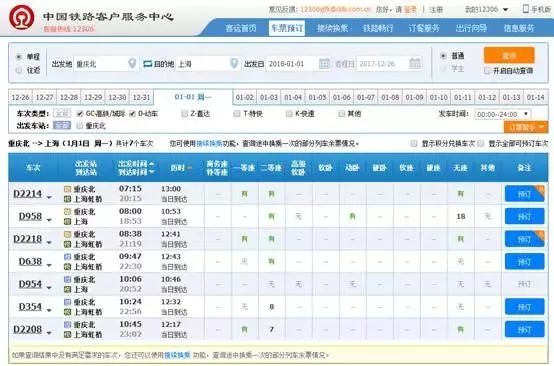Open dining service navigation tab
Viewport: 554px width, 366px height.
click(424, 28)
